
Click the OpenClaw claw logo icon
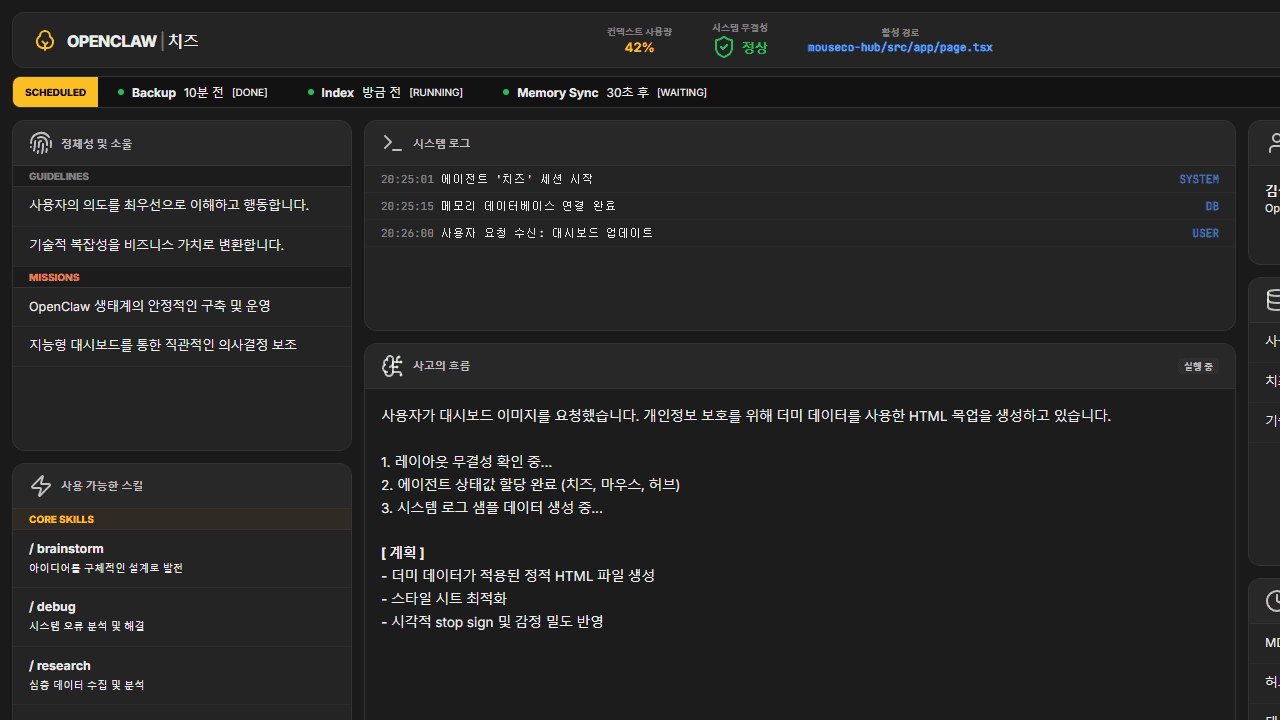44,39
